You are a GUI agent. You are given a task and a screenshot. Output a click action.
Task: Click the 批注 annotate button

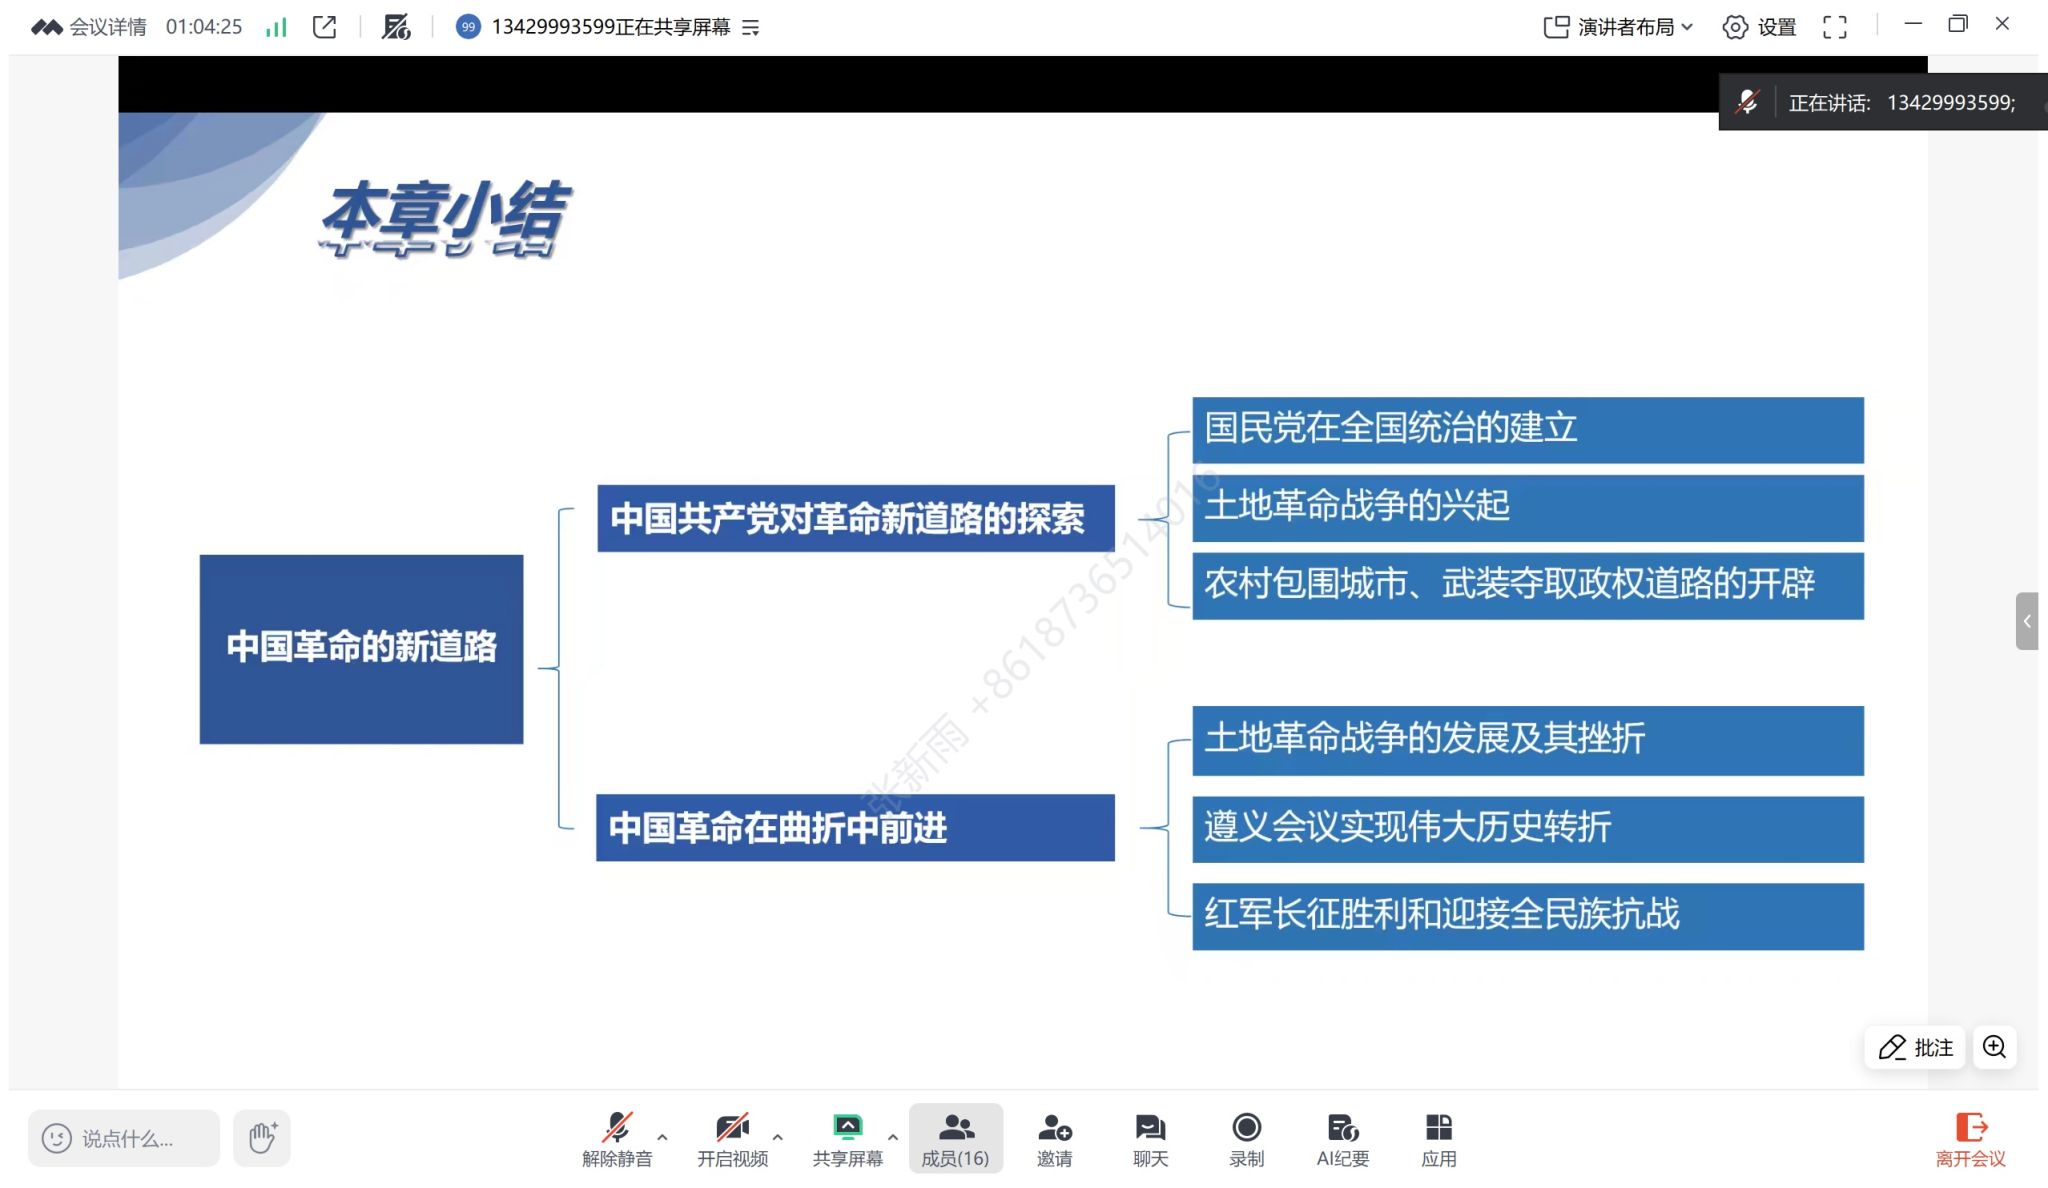point(1915,1047)
